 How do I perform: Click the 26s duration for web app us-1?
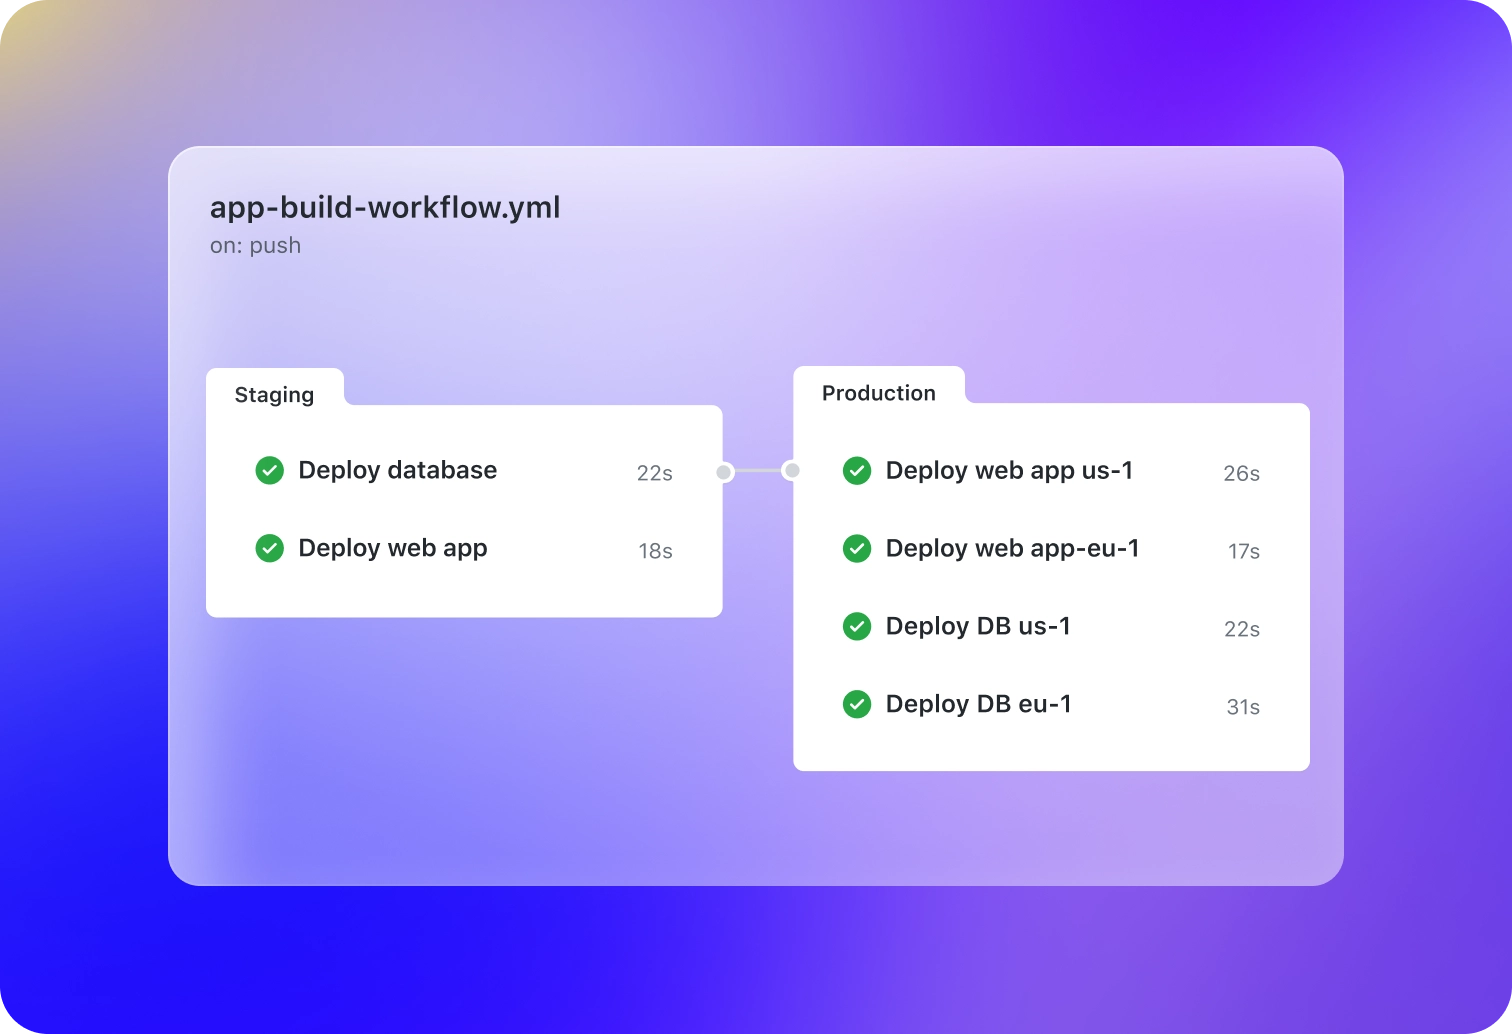(x=1241, y=473)
